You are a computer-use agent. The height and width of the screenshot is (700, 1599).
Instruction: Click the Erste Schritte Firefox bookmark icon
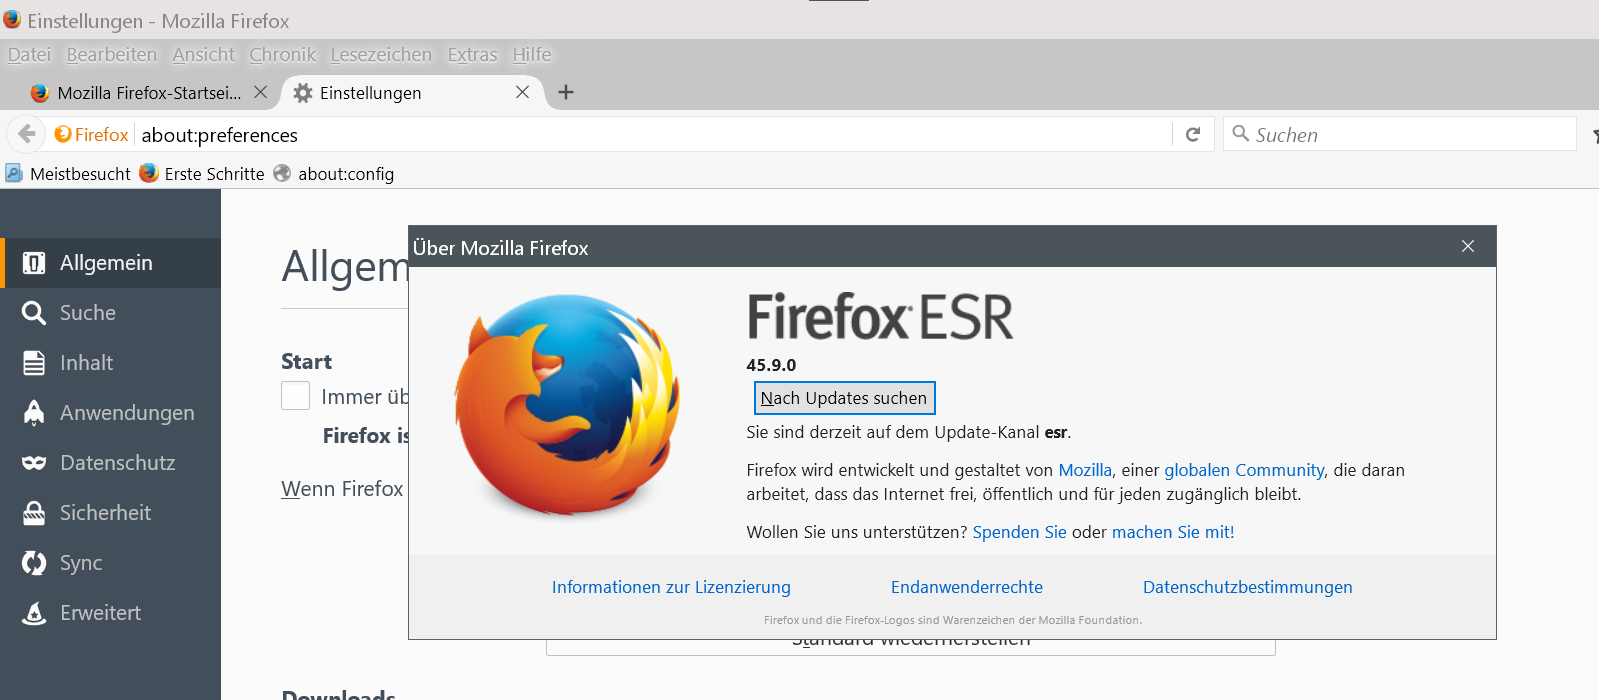pos(149,173)
